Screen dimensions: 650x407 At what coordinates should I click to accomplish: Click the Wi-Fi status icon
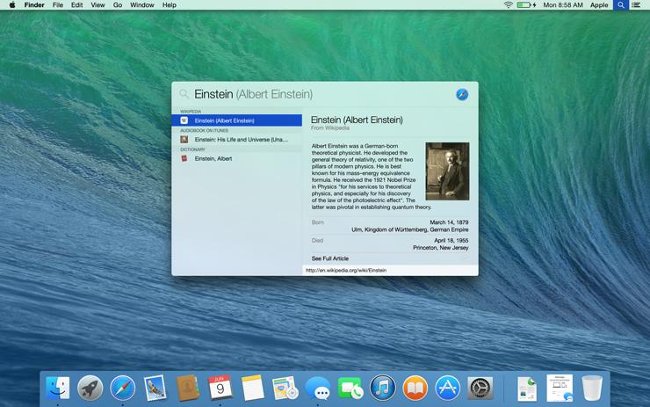coord(508,5)
